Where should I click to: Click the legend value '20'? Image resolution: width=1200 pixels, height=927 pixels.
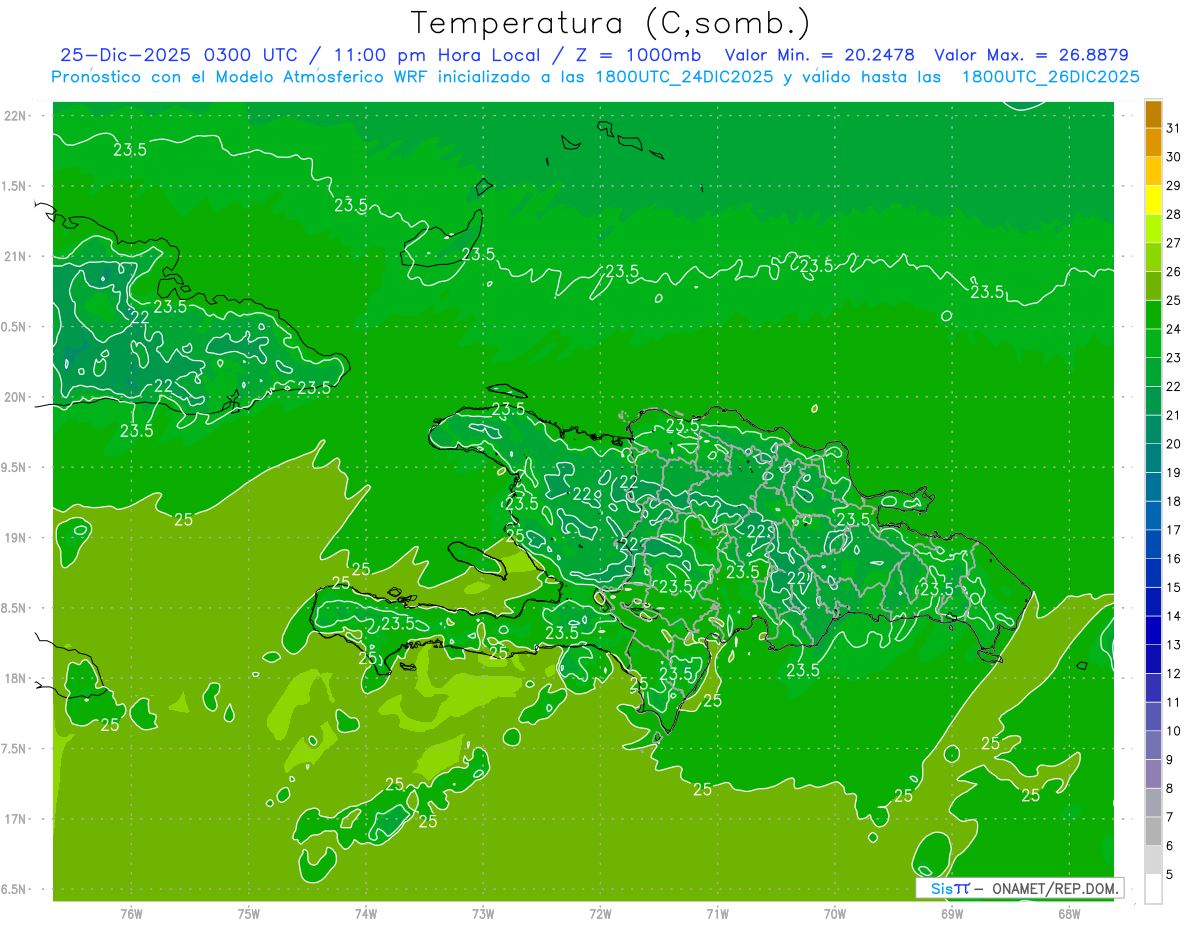coord(1174,444)
